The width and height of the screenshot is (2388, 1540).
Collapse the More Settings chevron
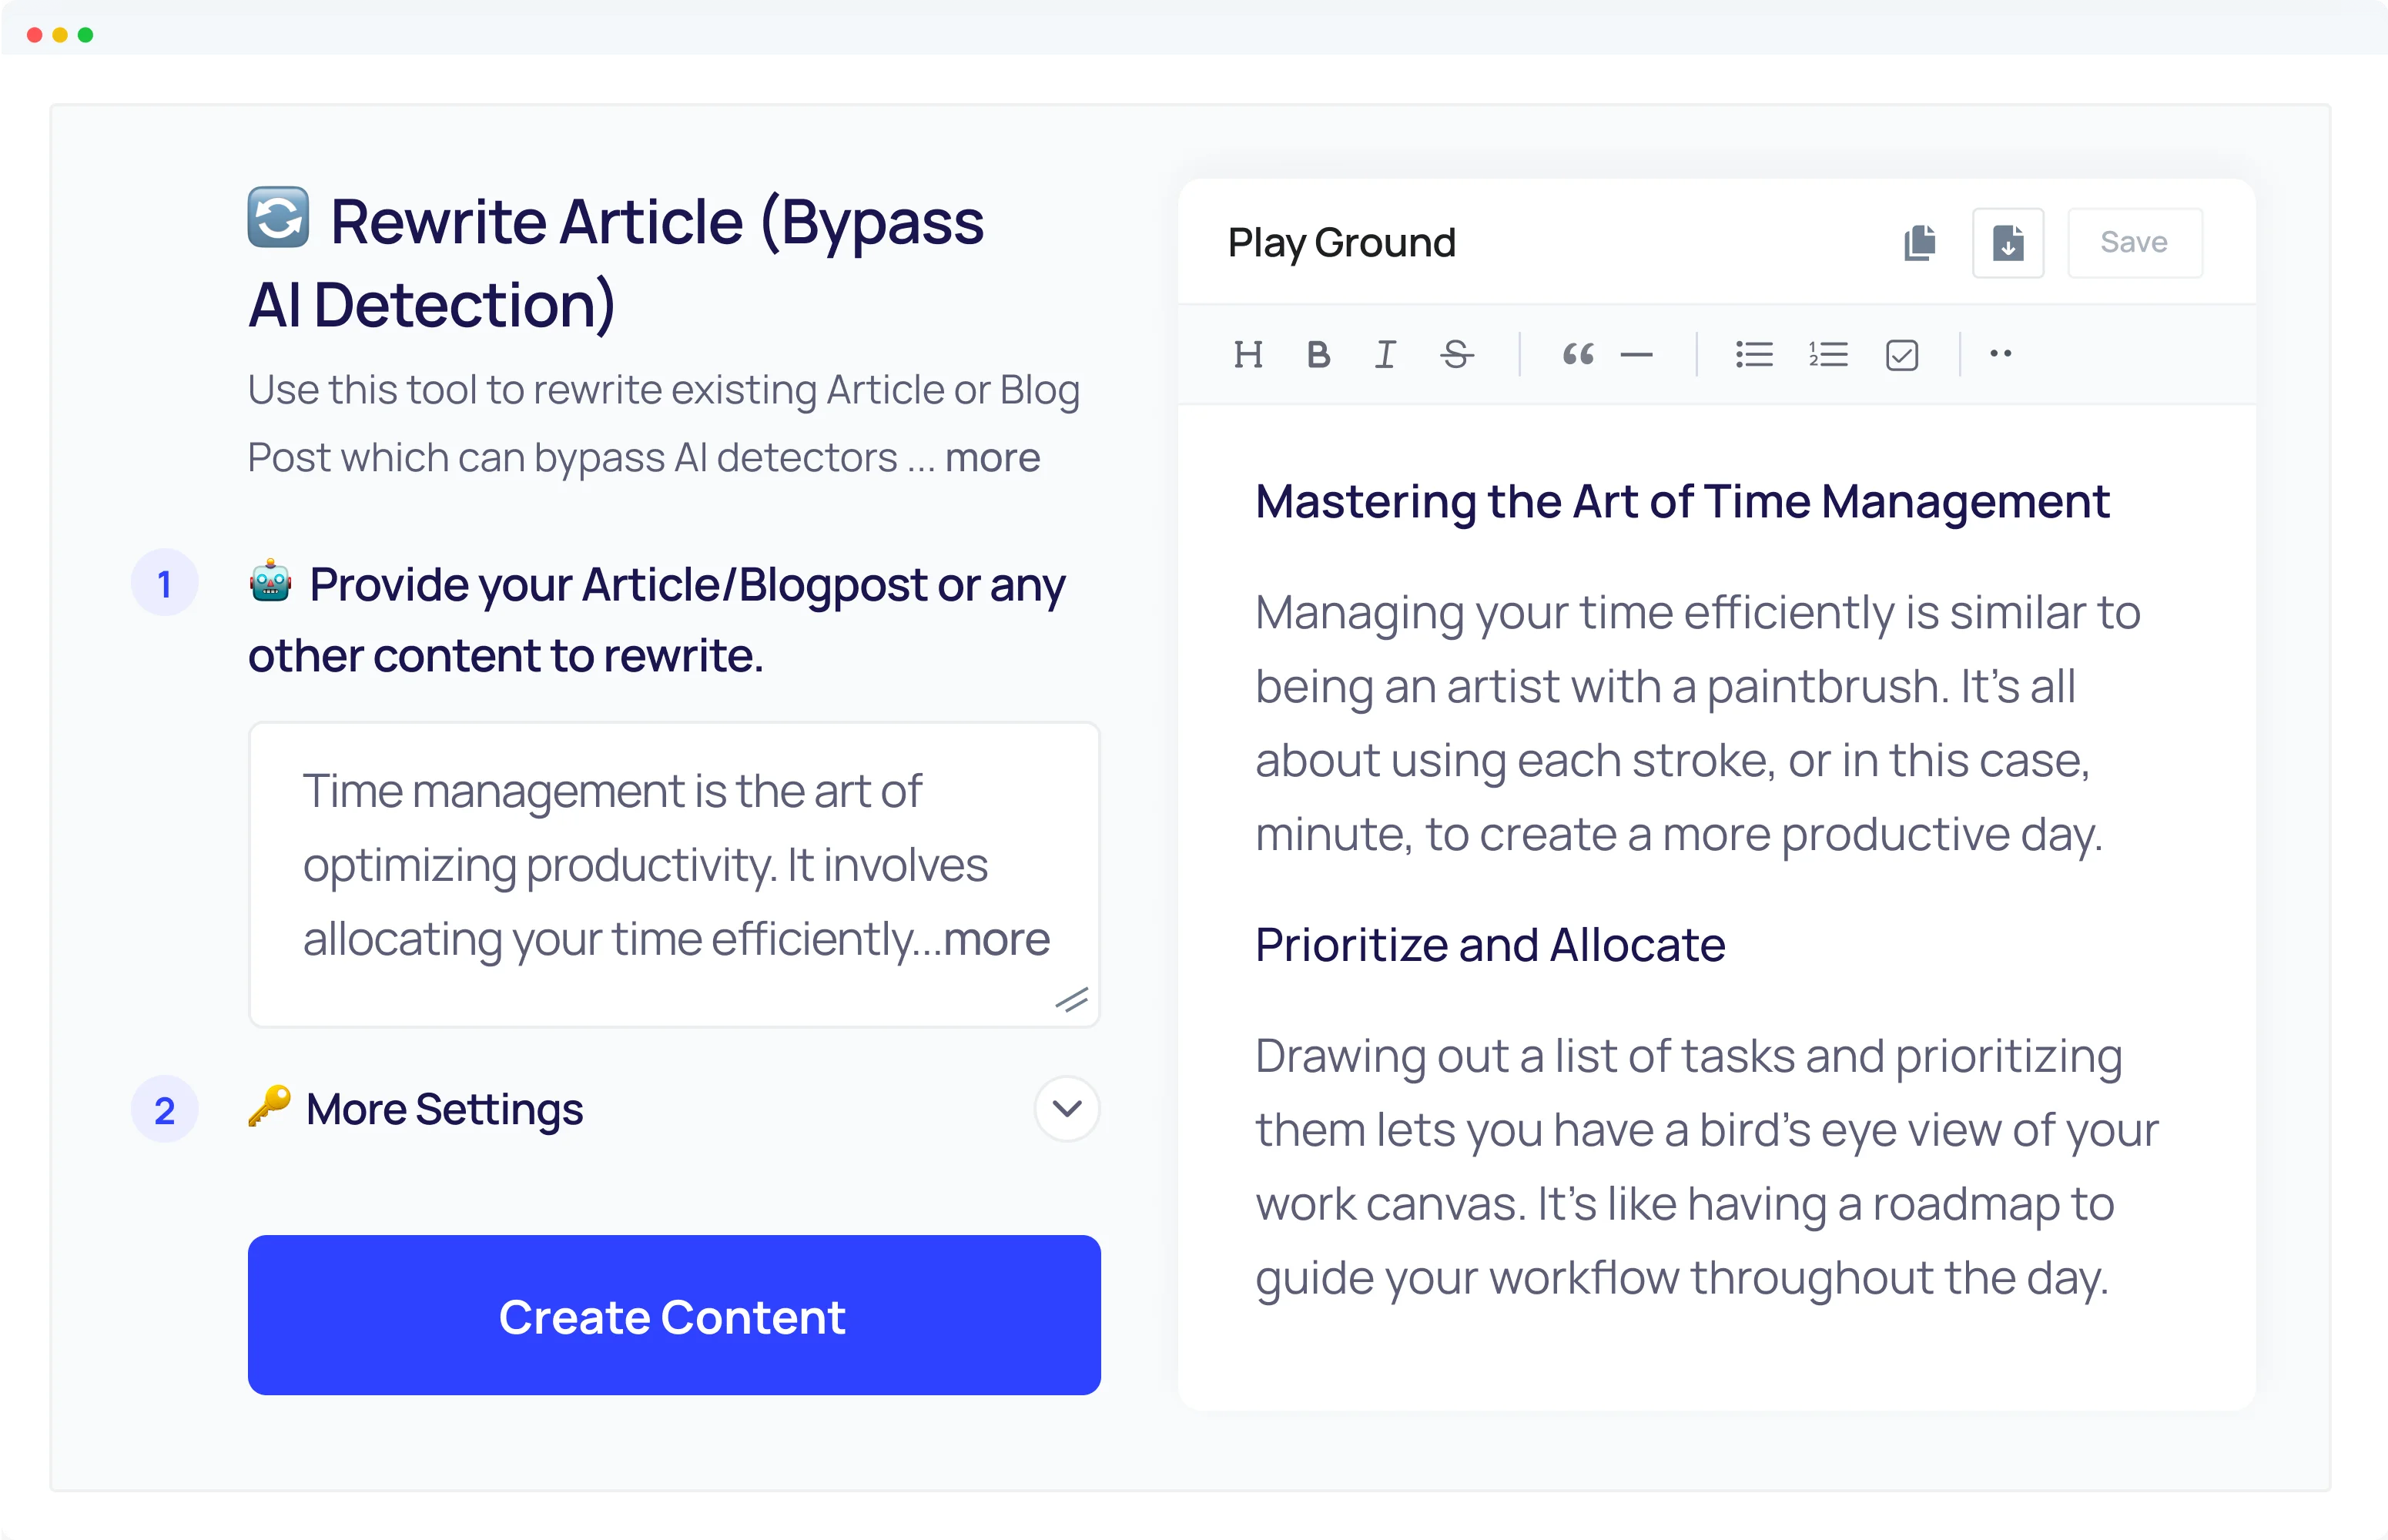pos(1066,1109)
